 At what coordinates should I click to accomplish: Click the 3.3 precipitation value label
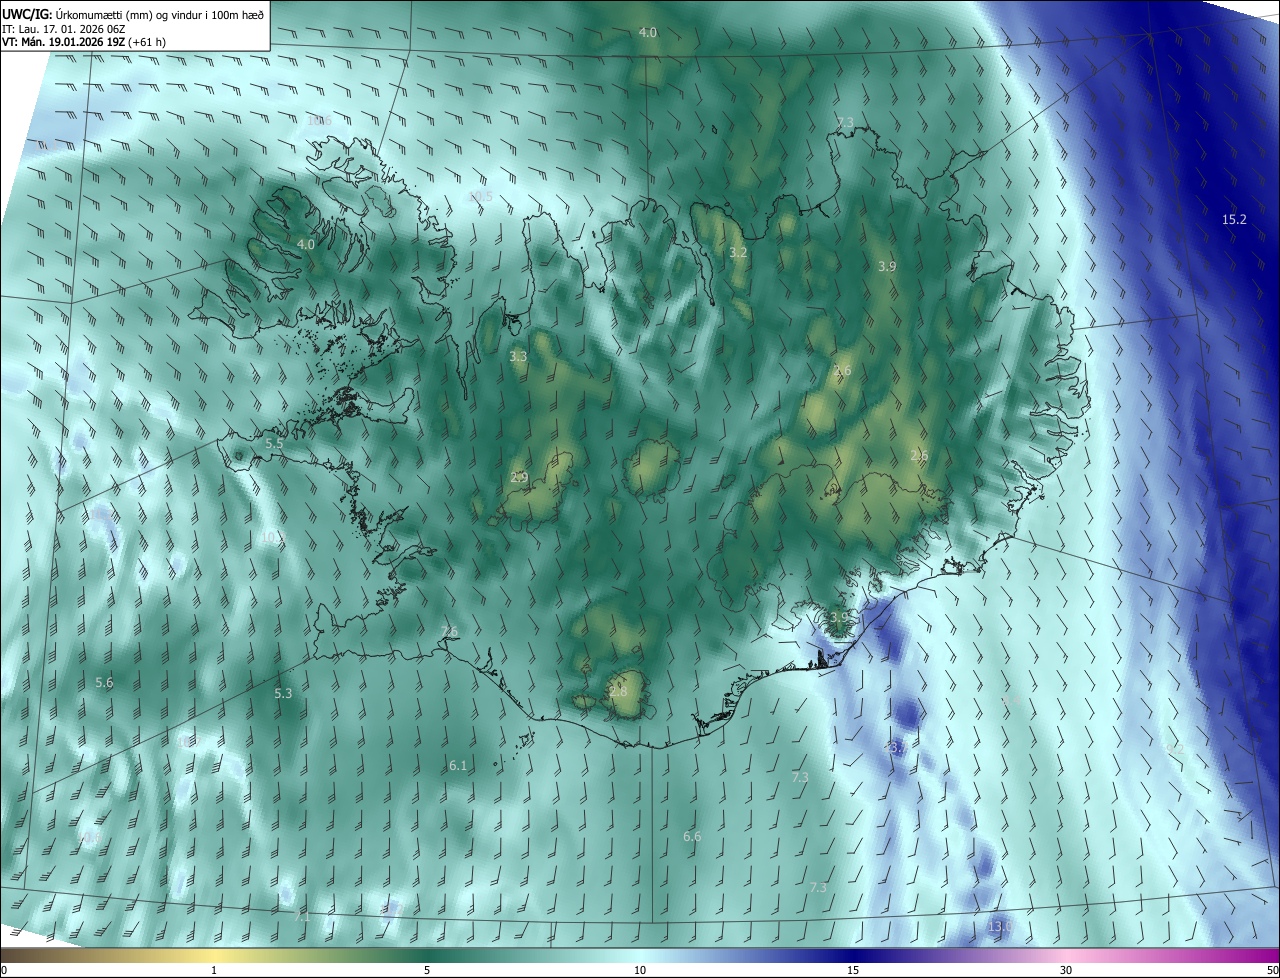518,356
